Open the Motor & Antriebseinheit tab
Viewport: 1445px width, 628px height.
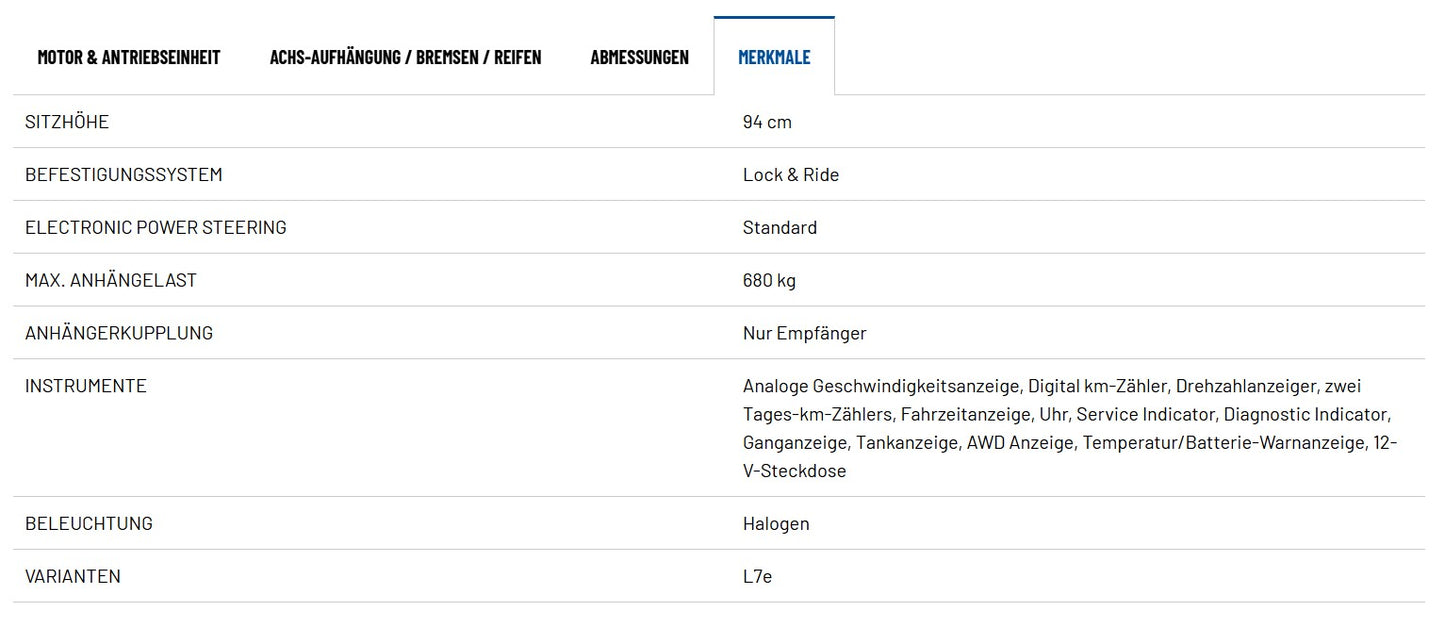pos(129,57)
